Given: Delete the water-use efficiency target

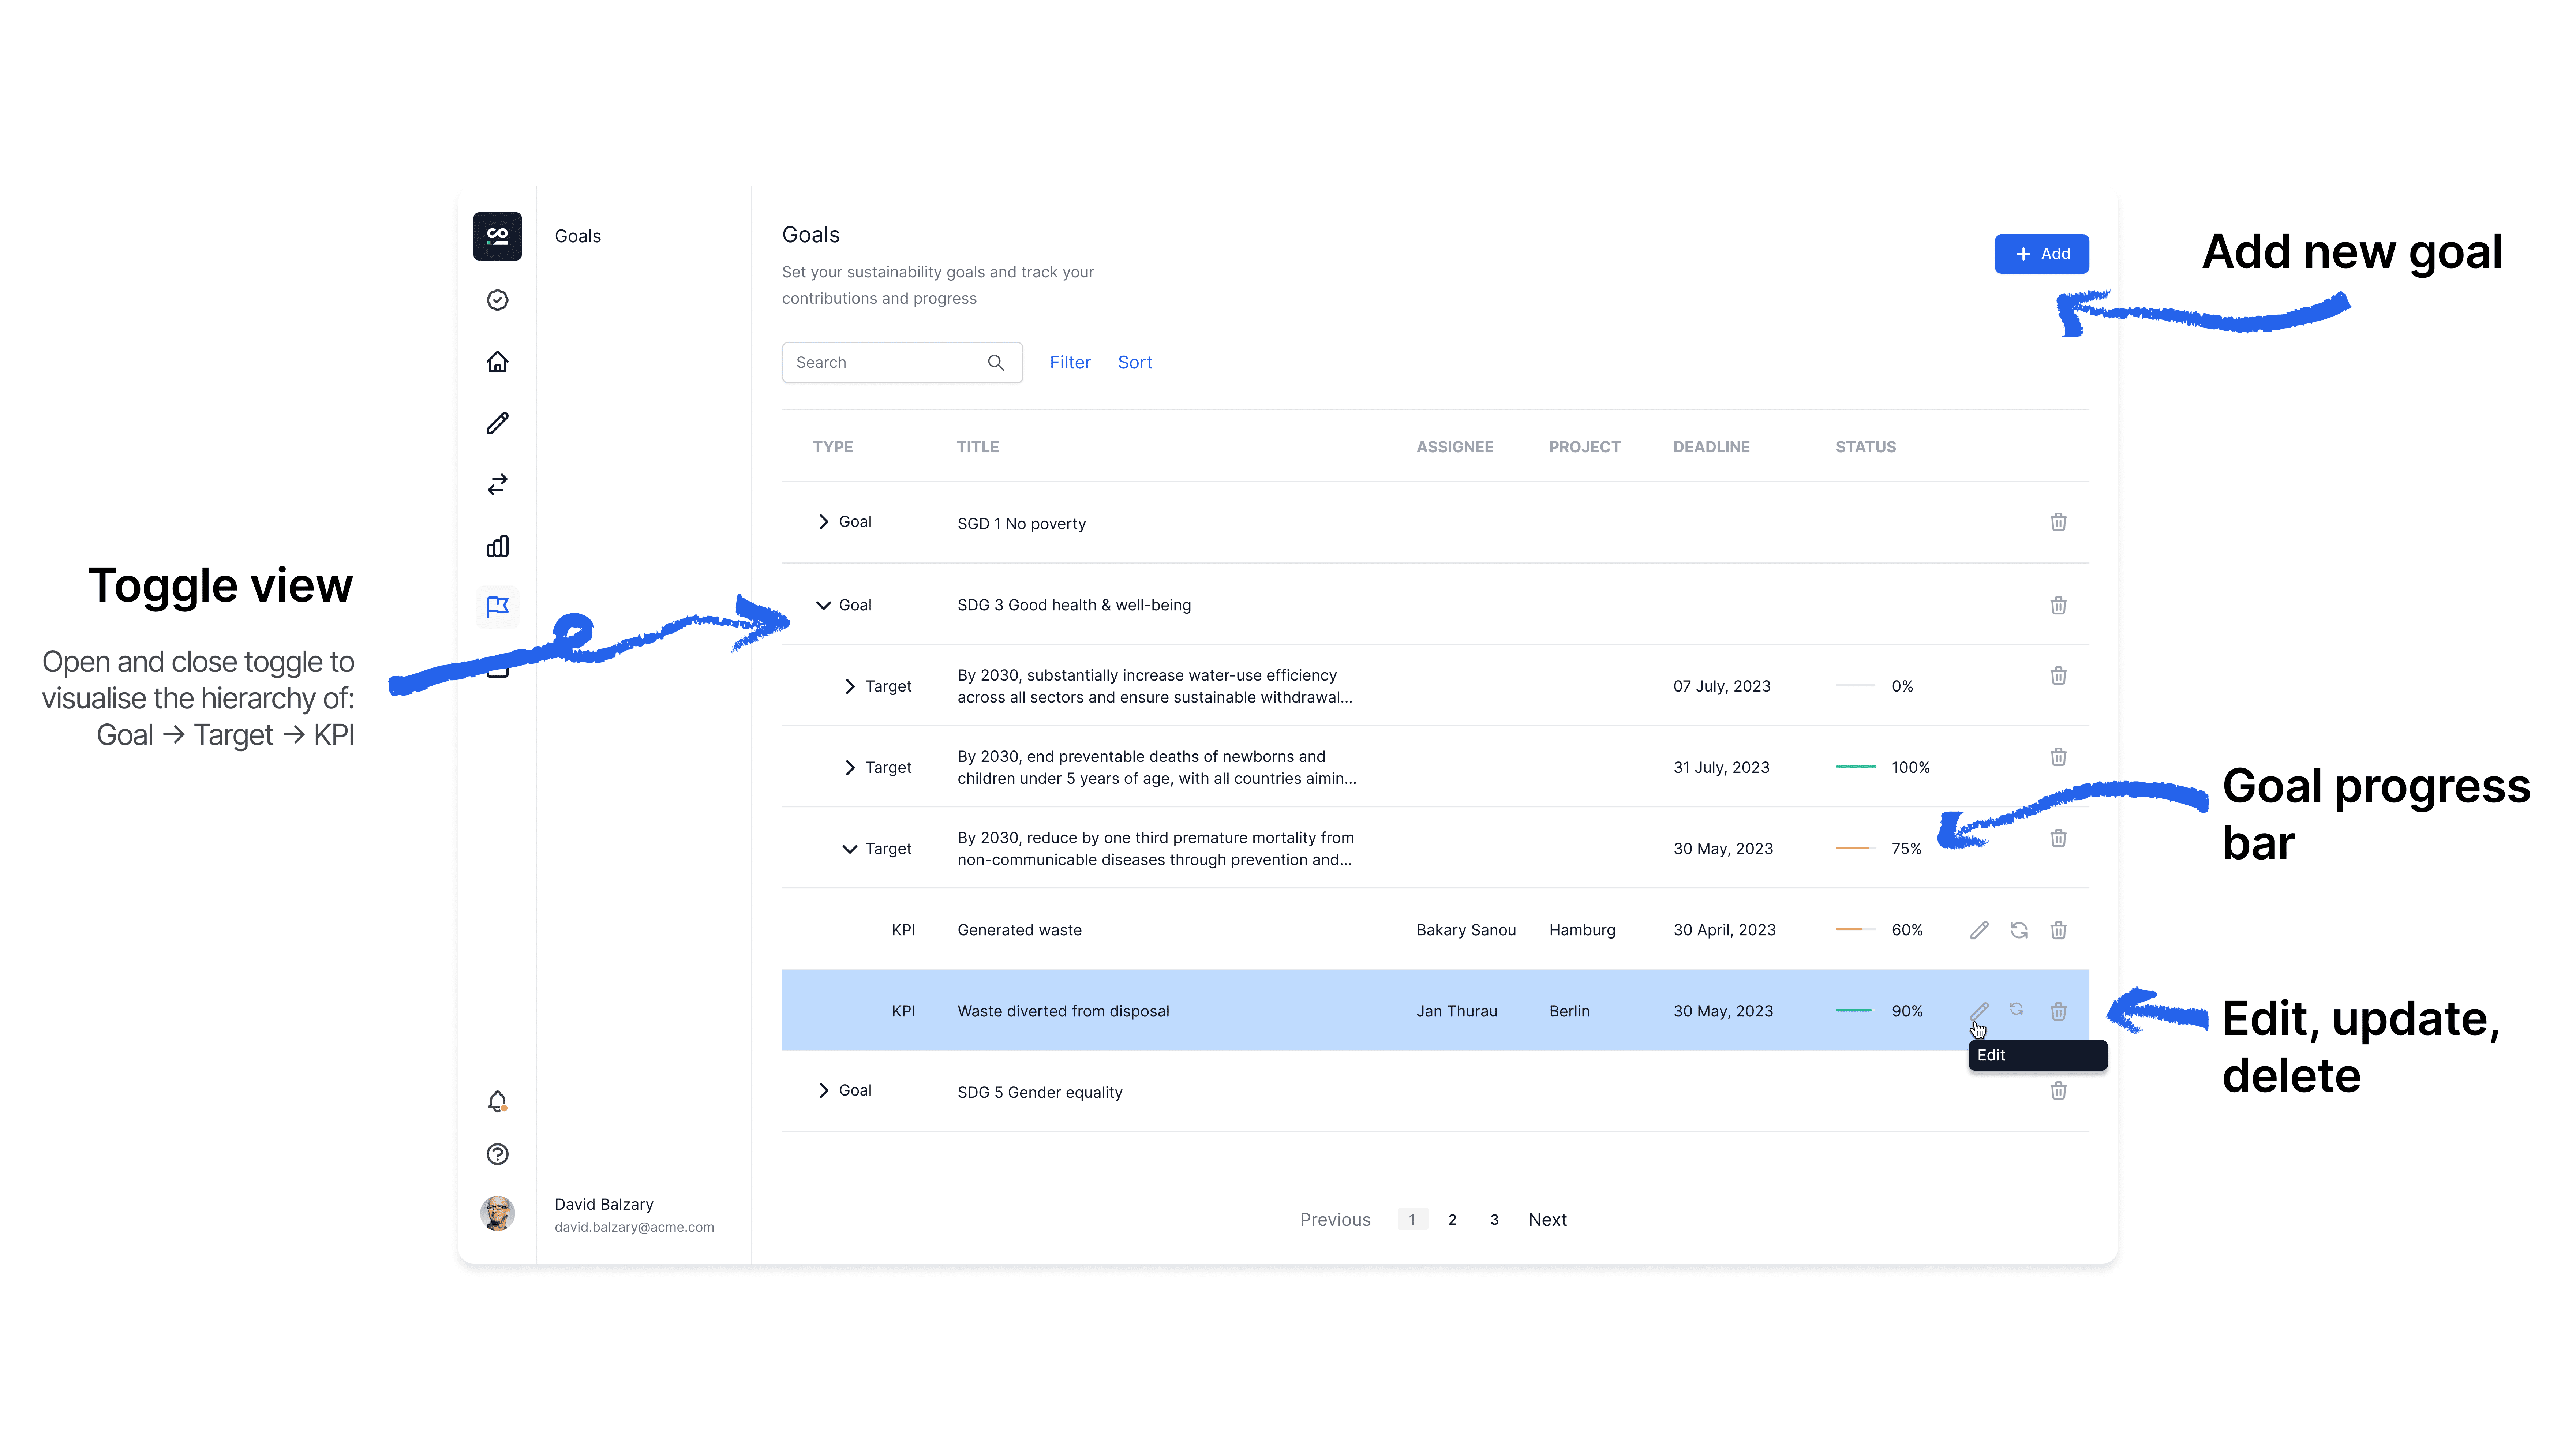Looking at the screenshot, I should click(x=2058, y=676).
